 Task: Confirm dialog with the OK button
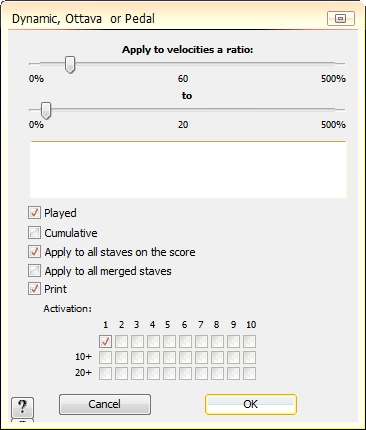pyautogui.click(x=251, y=404)
